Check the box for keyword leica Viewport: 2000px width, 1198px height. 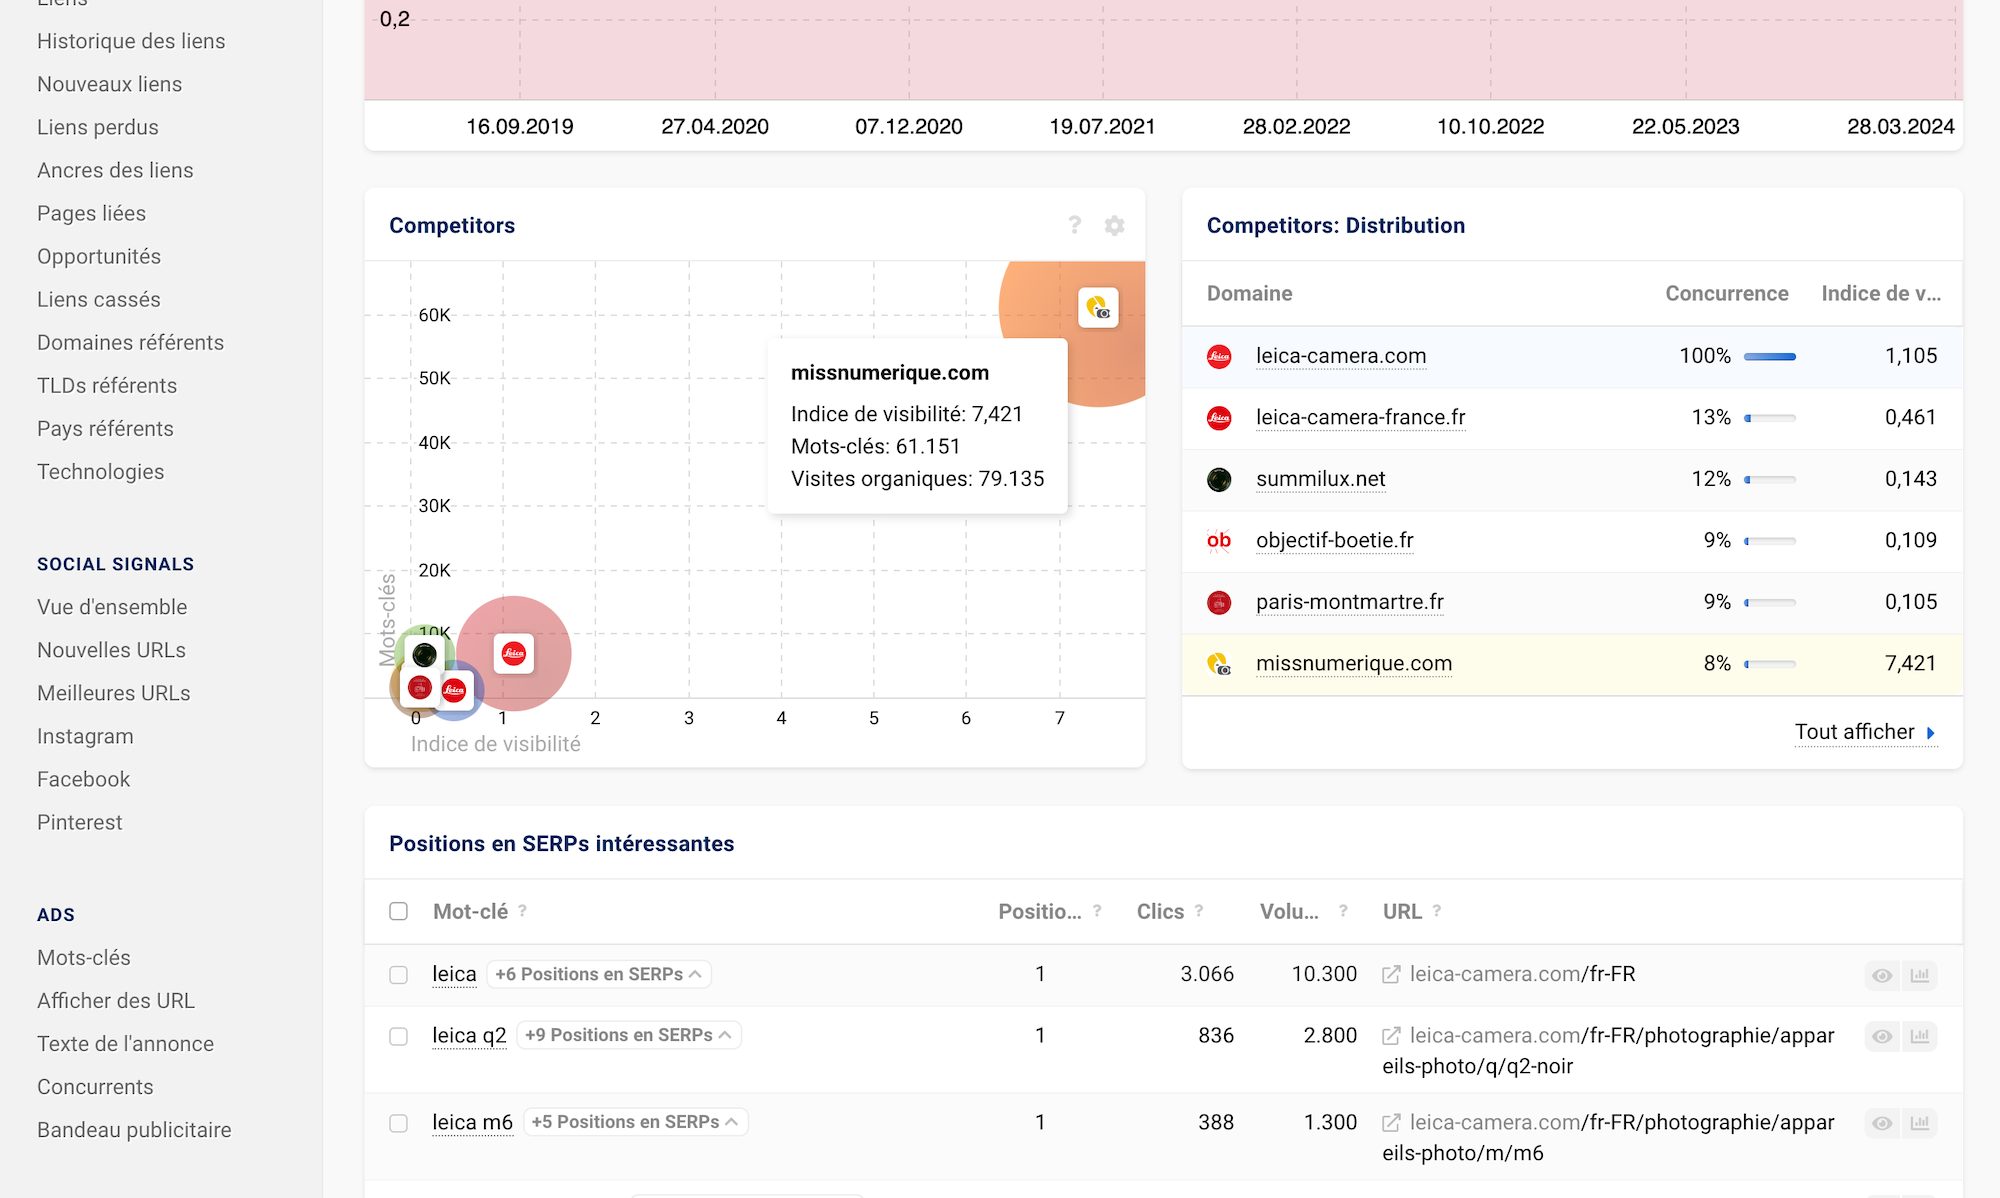(x=399, y=975)
